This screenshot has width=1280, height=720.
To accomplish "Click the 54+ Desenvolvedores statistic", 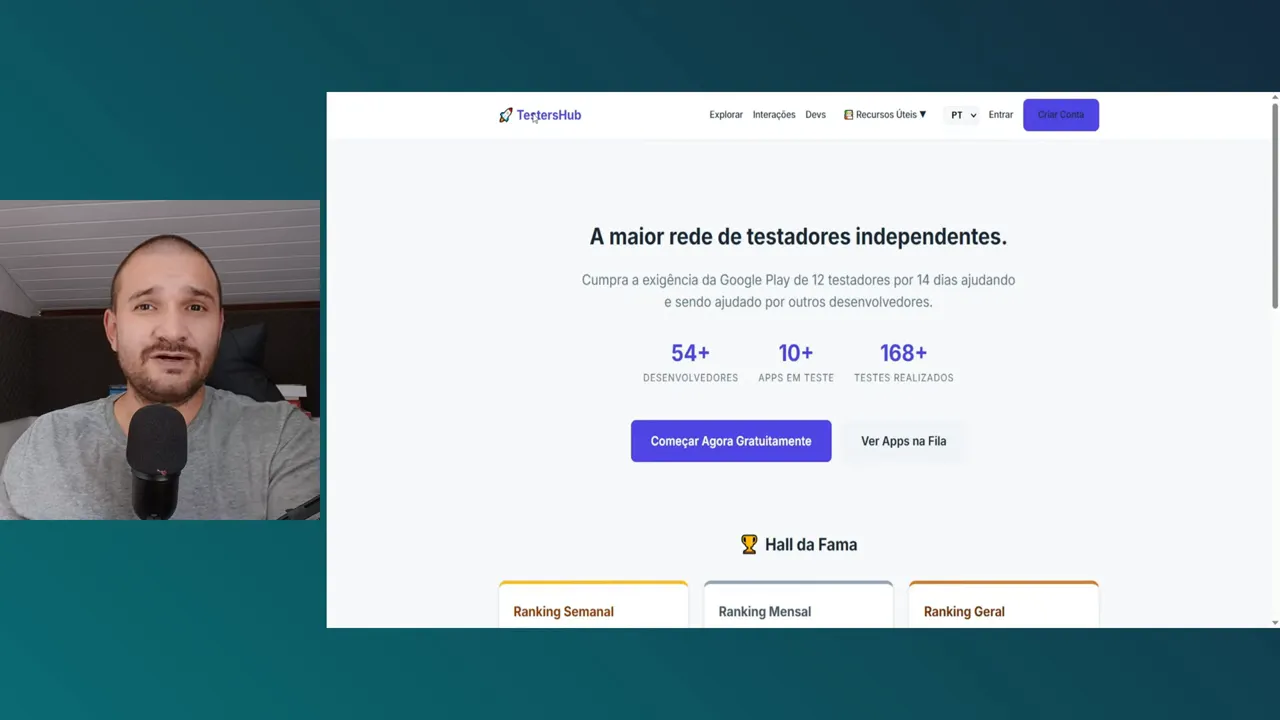I will 690,363.
